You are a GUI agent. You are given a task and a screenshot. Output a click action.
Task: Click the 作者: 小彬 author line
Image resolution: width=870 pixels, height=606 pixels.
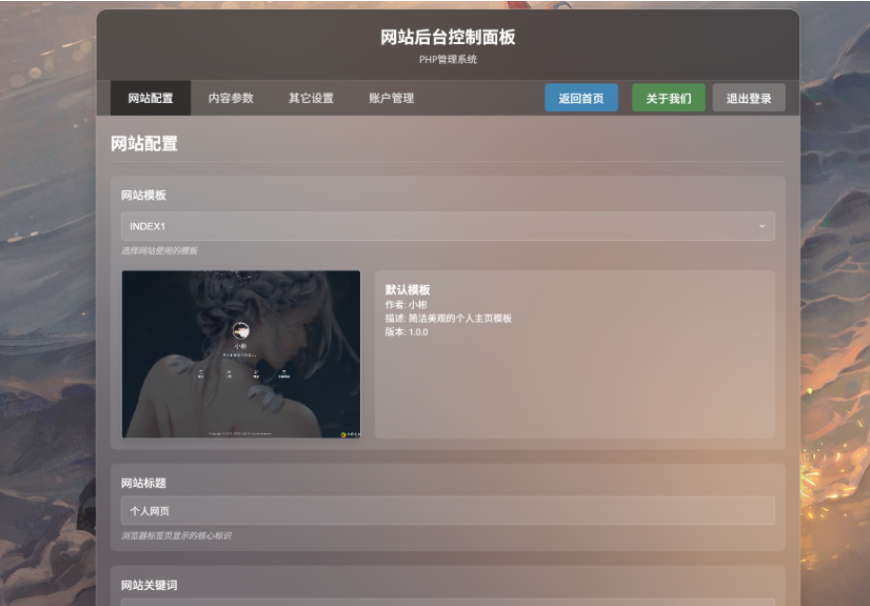406,305
